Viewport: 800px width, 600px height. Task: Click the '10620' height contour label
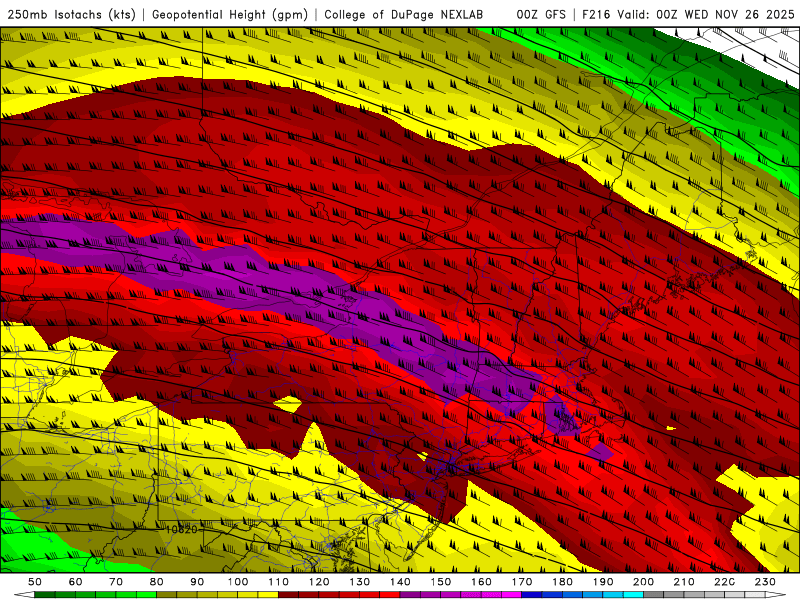coord(182,530)
